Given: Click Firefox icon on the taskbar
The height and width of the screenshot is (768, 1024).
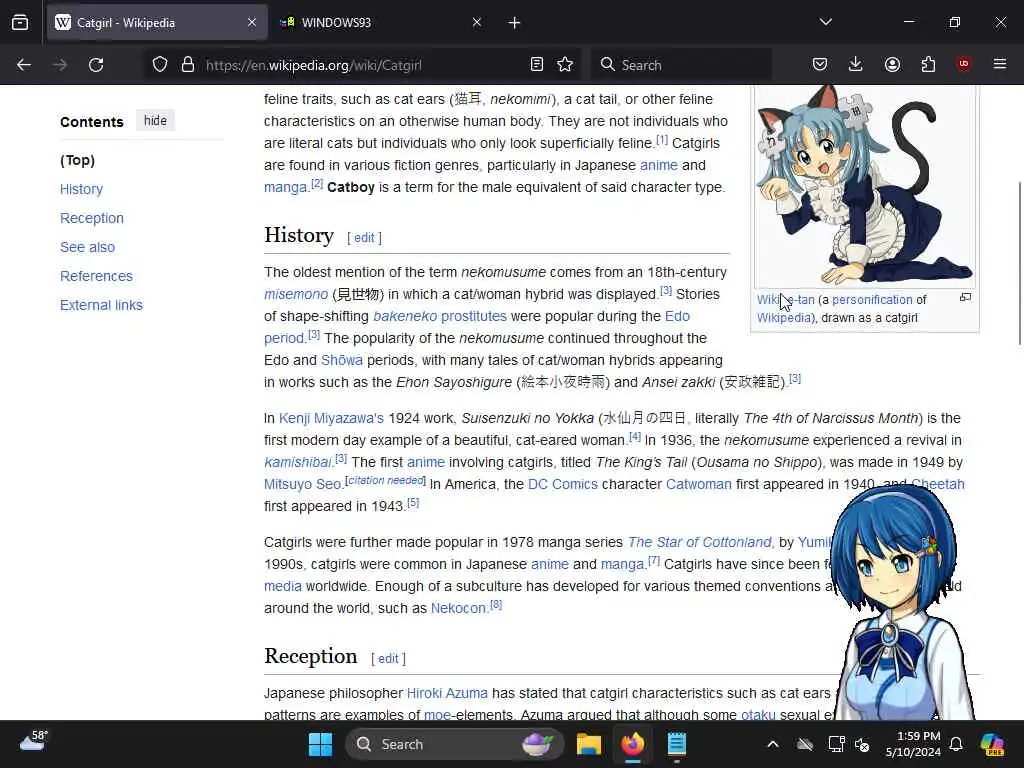Looking at the screenshot, I should [632, 744].
